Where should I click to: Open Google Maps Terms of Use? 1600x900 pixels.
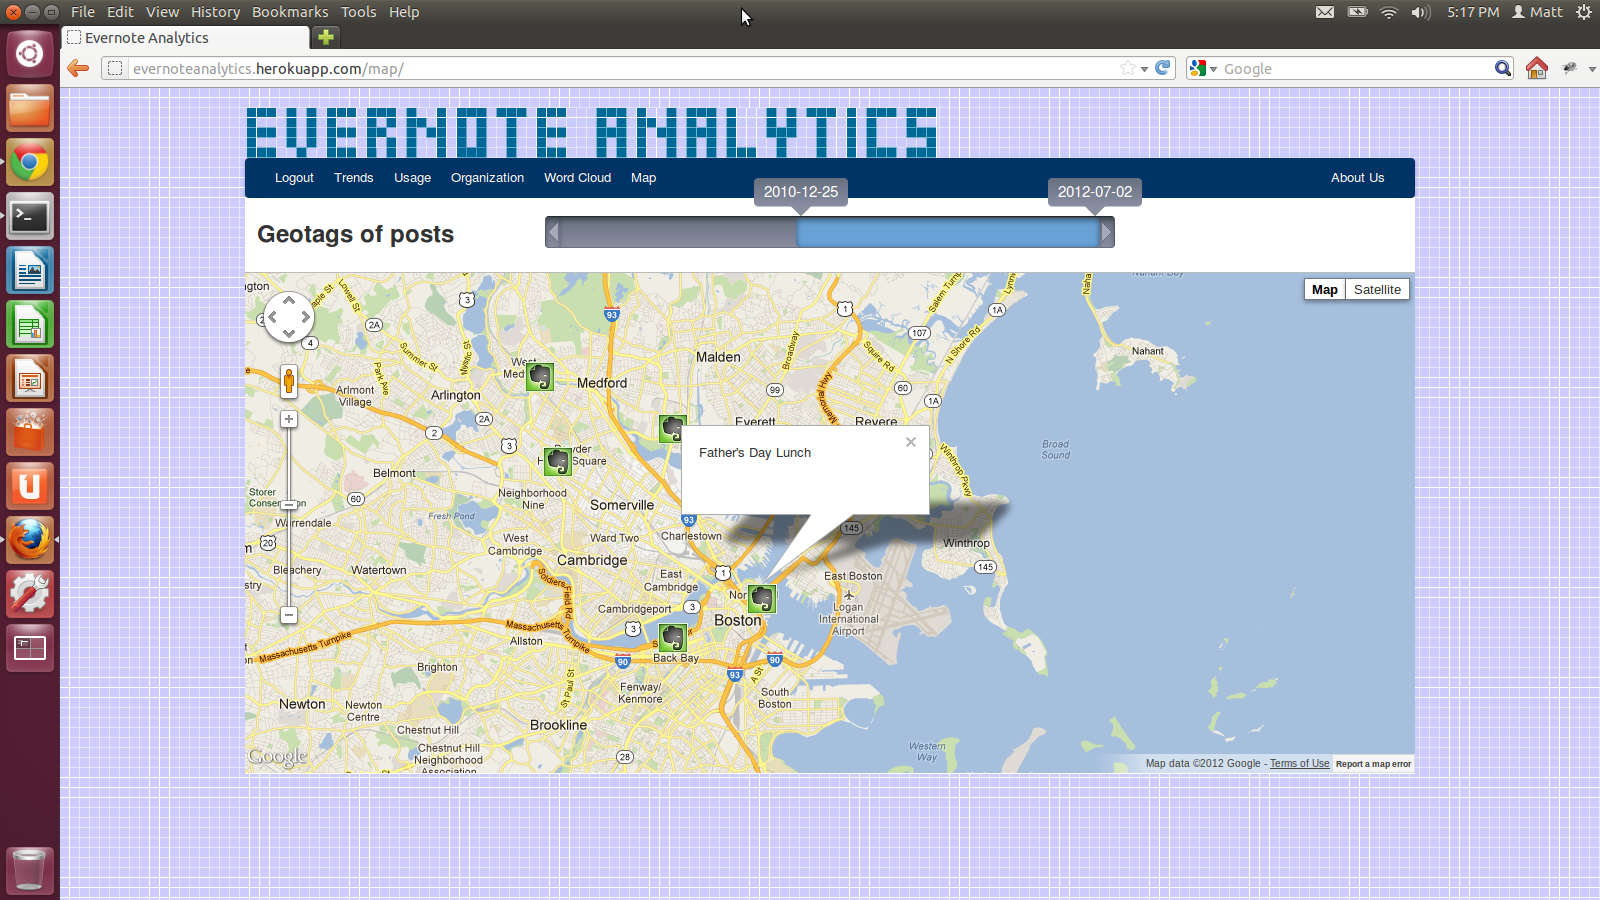tap(1300, 763)
